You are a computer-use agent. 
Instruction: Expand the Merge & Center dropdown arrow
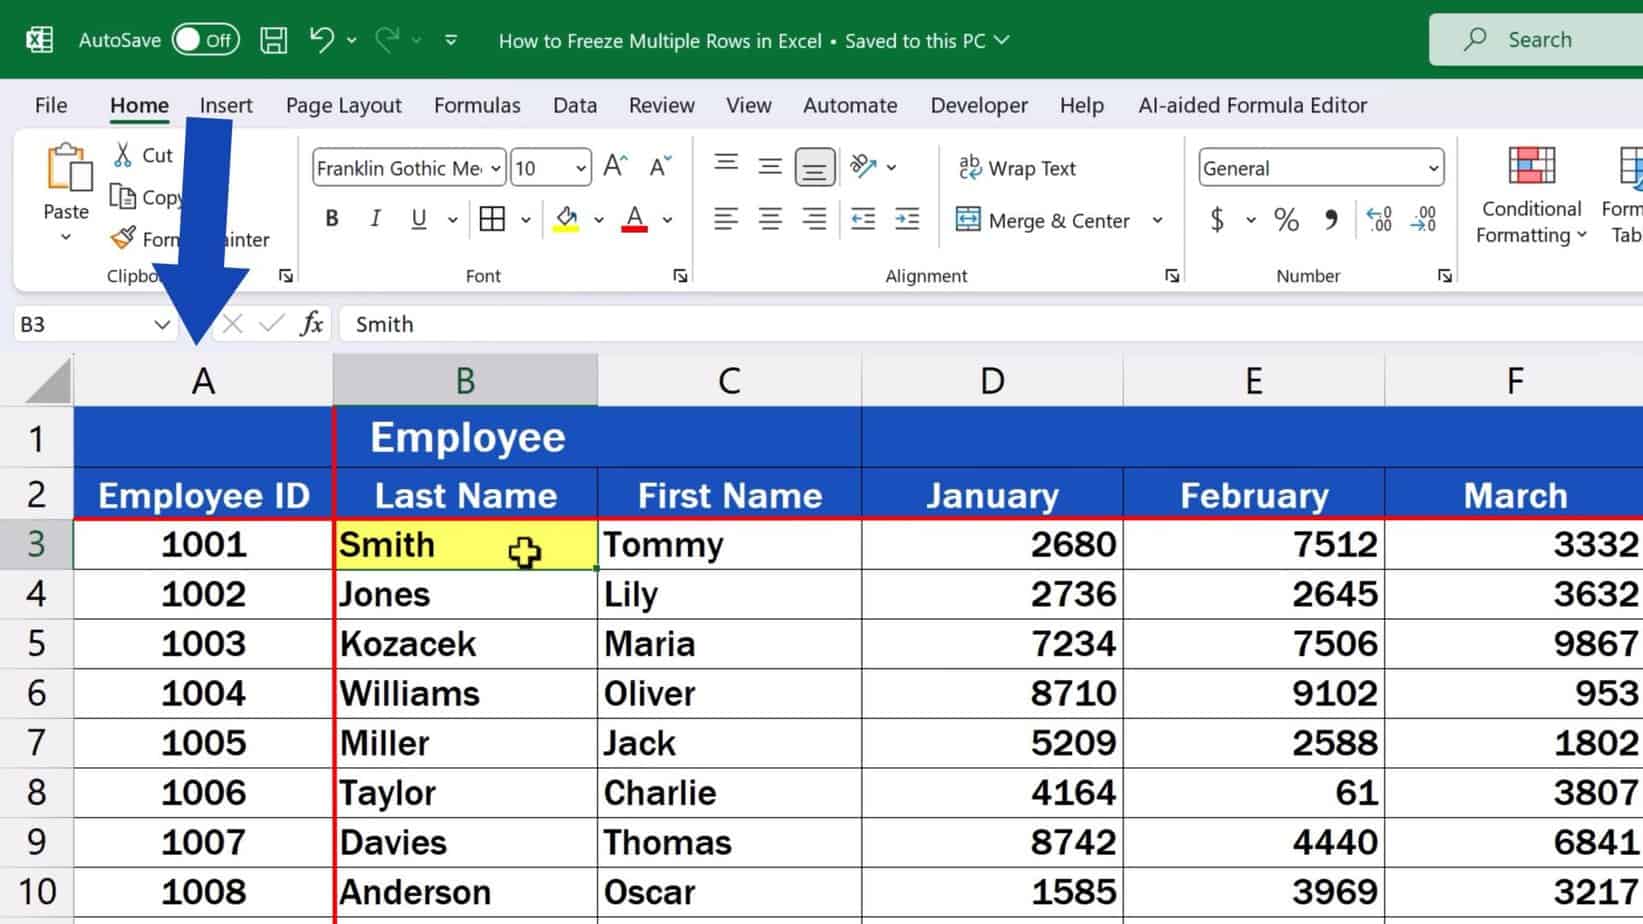coord(1157,221)
